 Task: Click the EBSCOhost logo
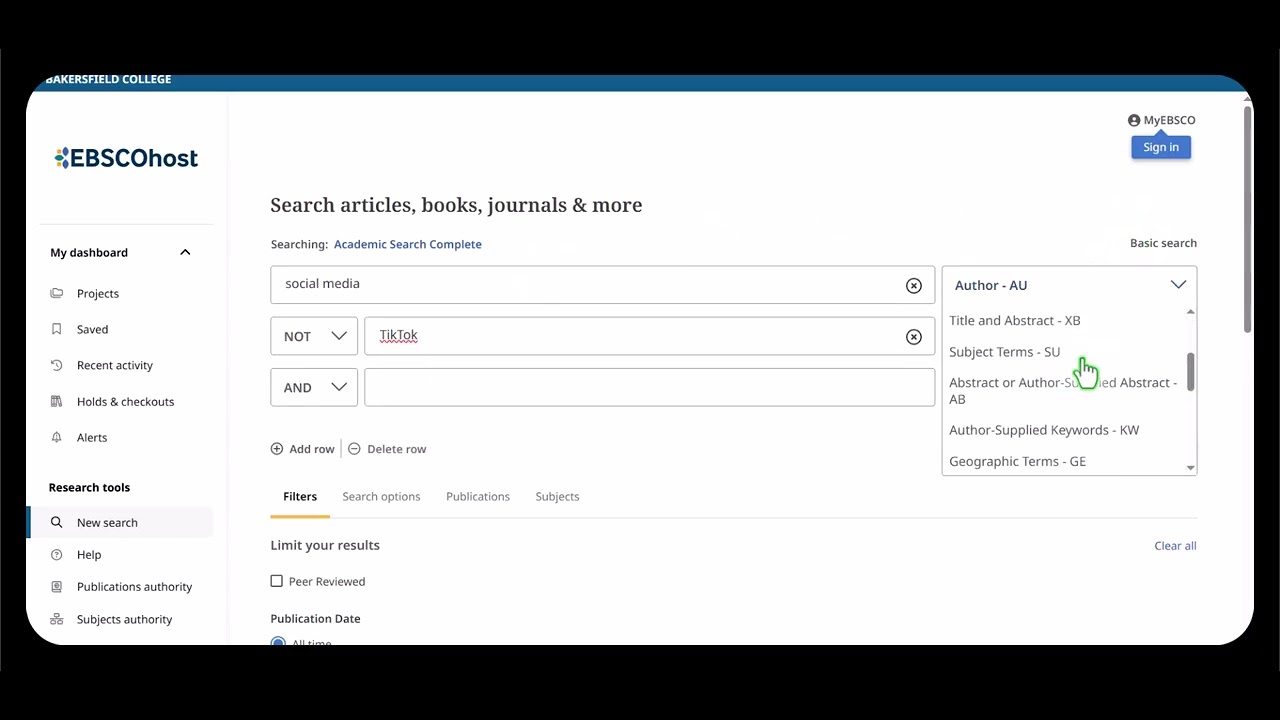pyautogui.click(x=126, y=158)
